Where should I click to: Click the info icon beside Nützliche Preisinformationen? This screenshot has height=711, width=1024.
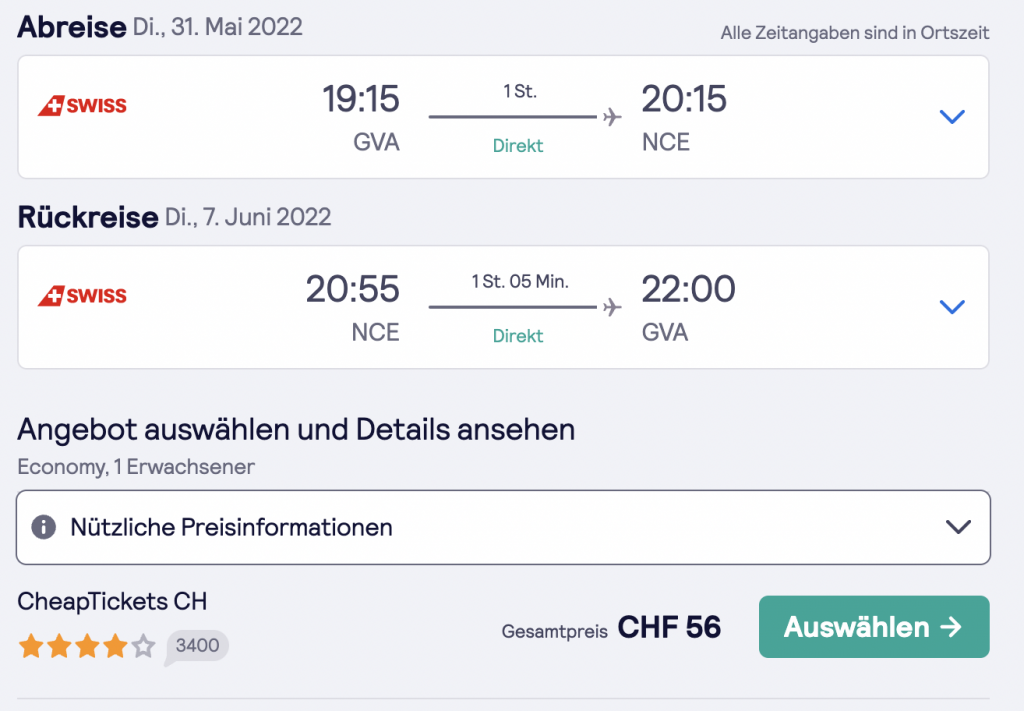point(43,527)
